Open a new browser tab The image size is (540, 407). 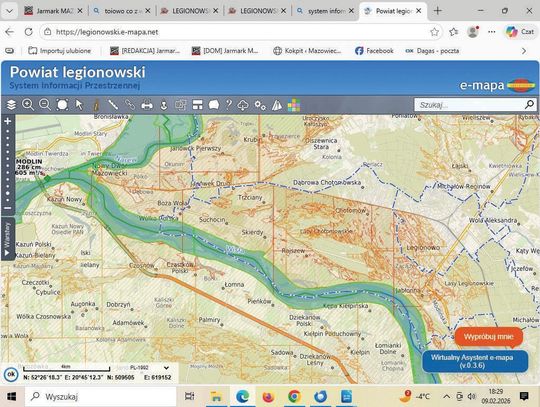coord(438,11)
